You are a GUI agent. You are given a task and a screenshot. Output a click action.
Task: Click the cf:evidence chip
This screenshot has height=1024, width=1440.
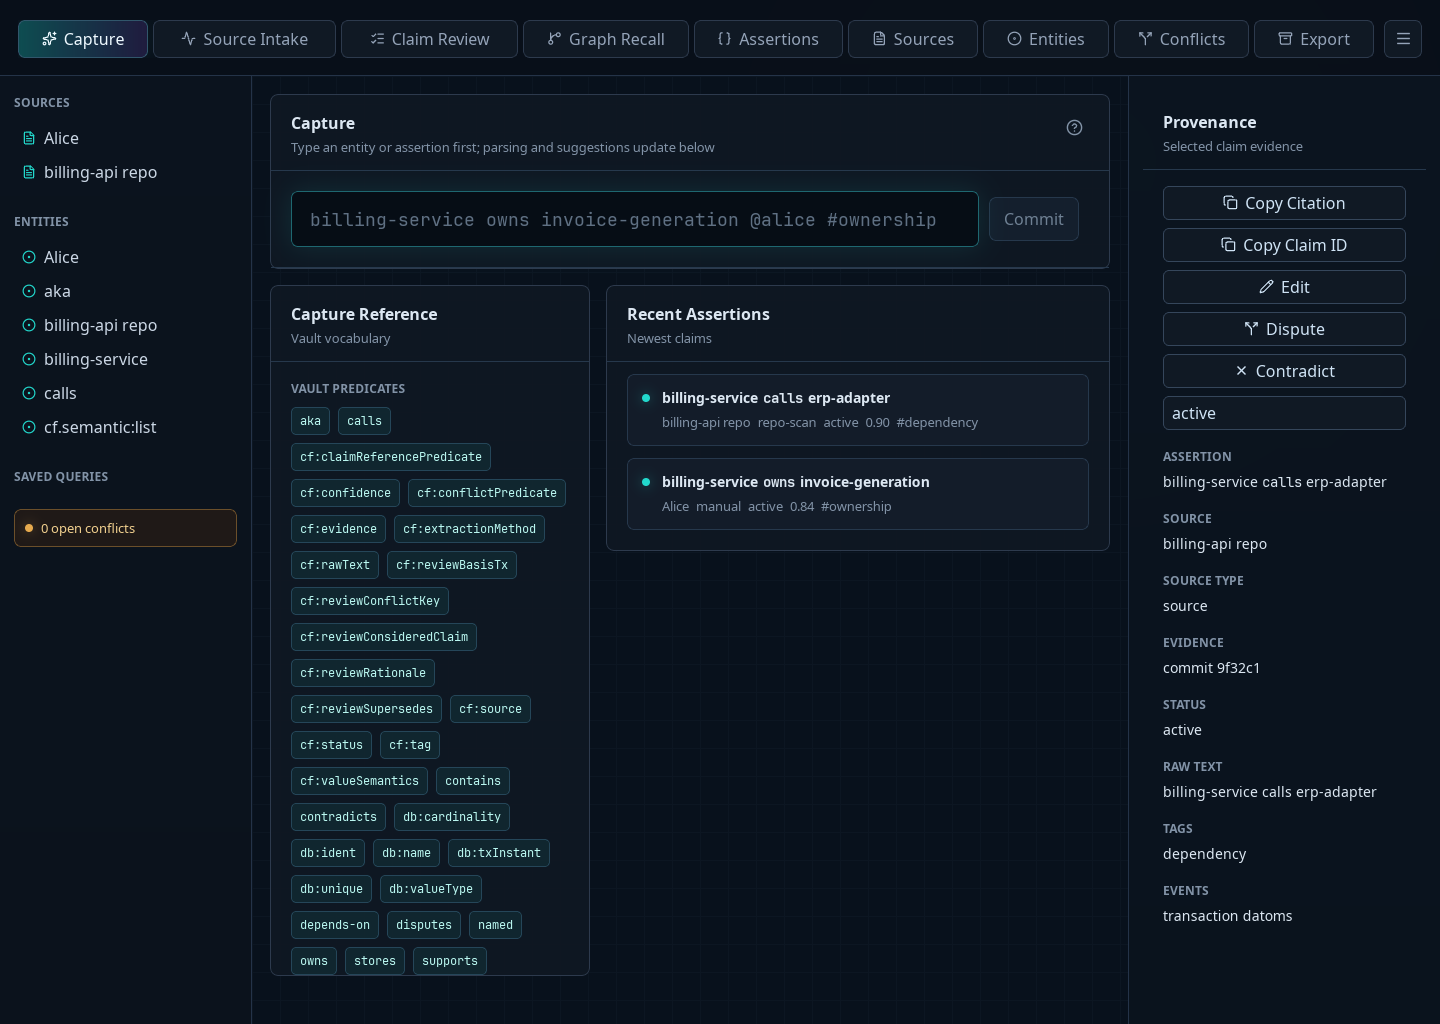pyautogui.click(x=338, y=529)
